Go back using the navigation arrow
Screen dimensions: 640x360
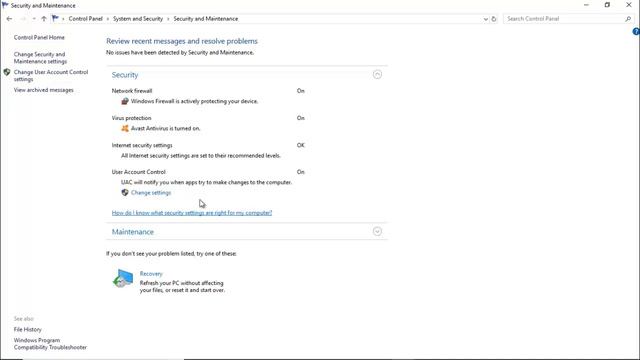[x=9, y=19]
